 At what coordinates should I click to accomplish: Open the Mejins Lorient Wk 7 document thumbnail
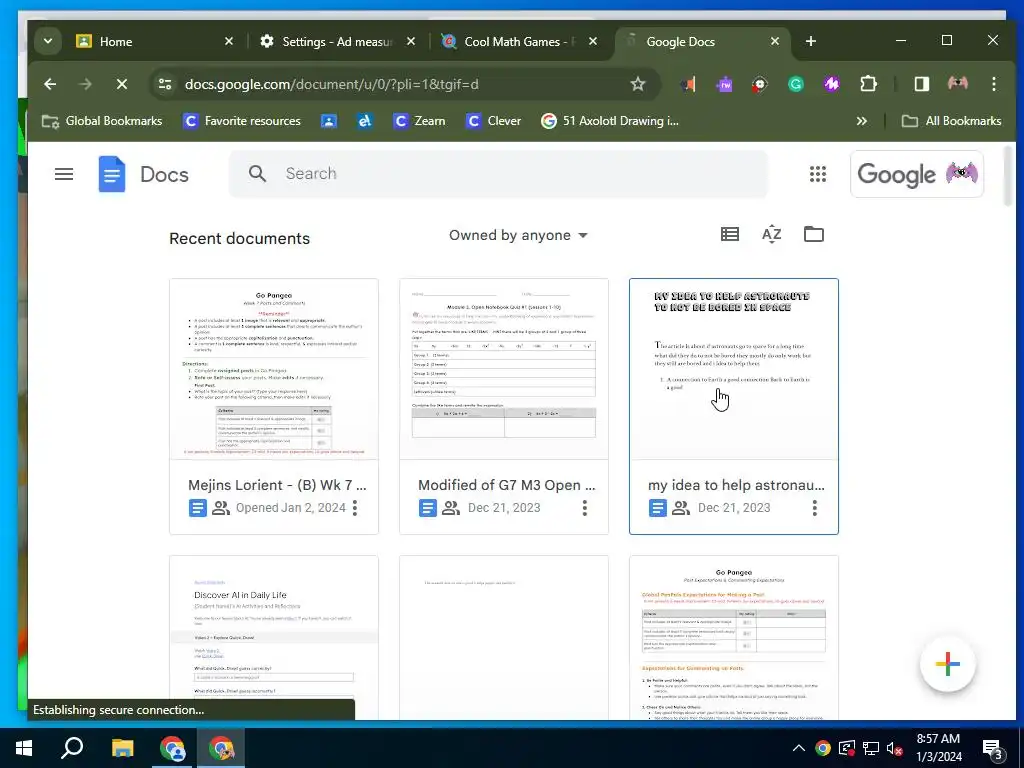(274, 369)
